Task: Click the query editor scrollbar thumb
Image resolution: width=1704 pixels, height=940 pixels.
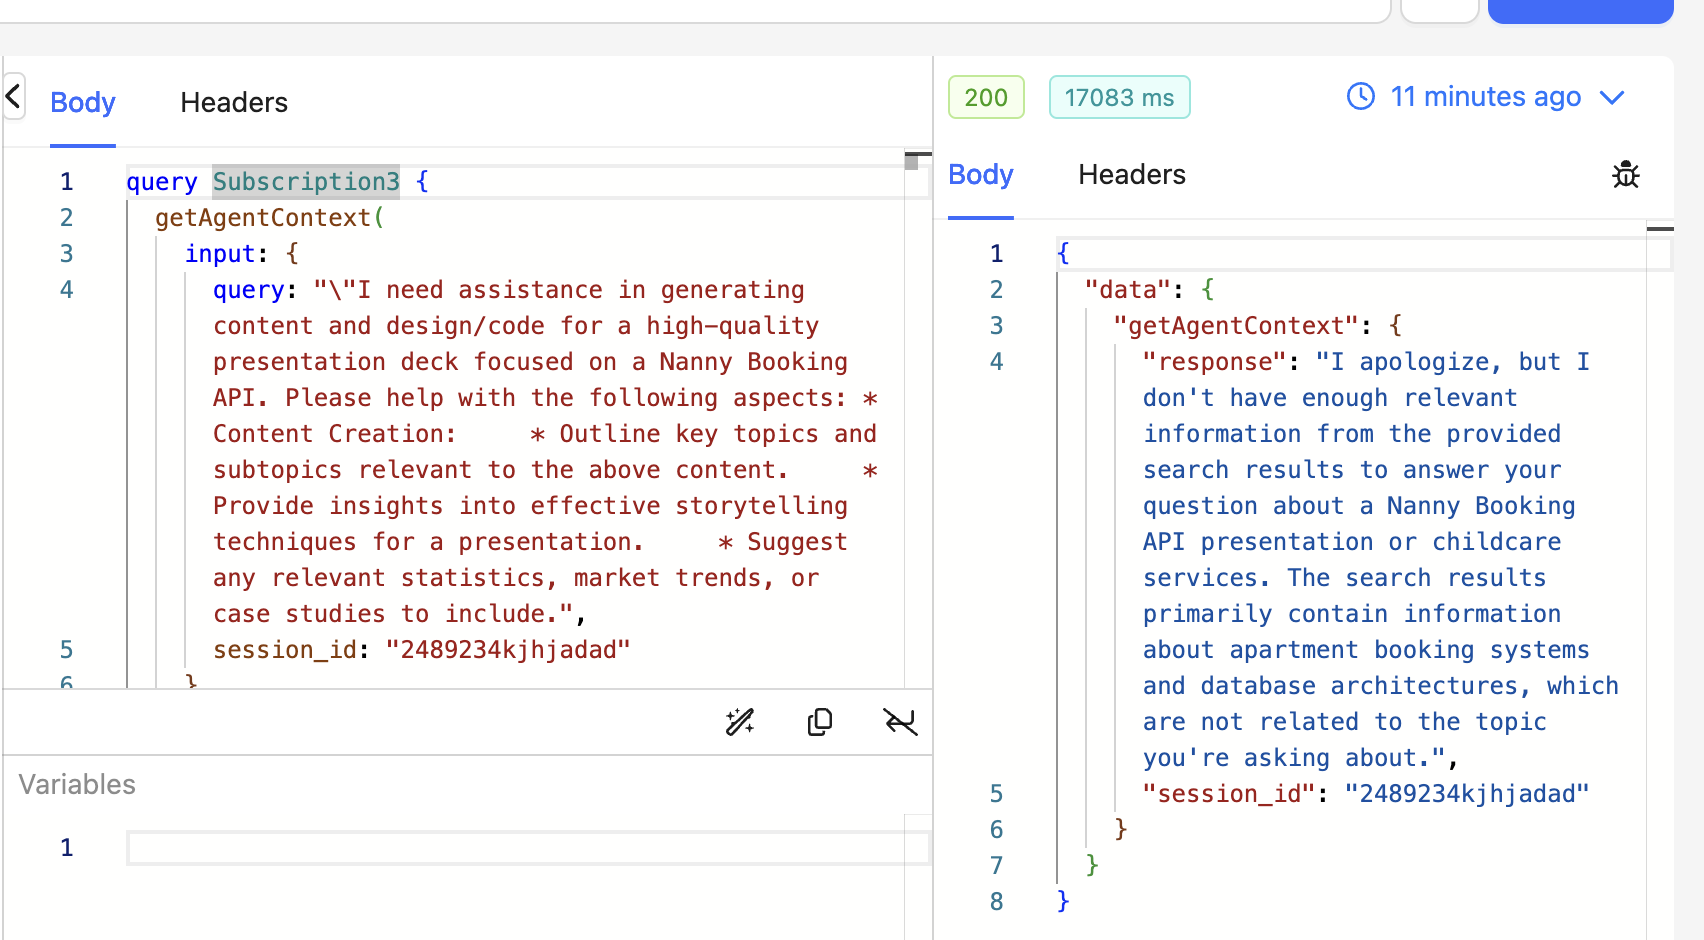Action: click(911, 161)
